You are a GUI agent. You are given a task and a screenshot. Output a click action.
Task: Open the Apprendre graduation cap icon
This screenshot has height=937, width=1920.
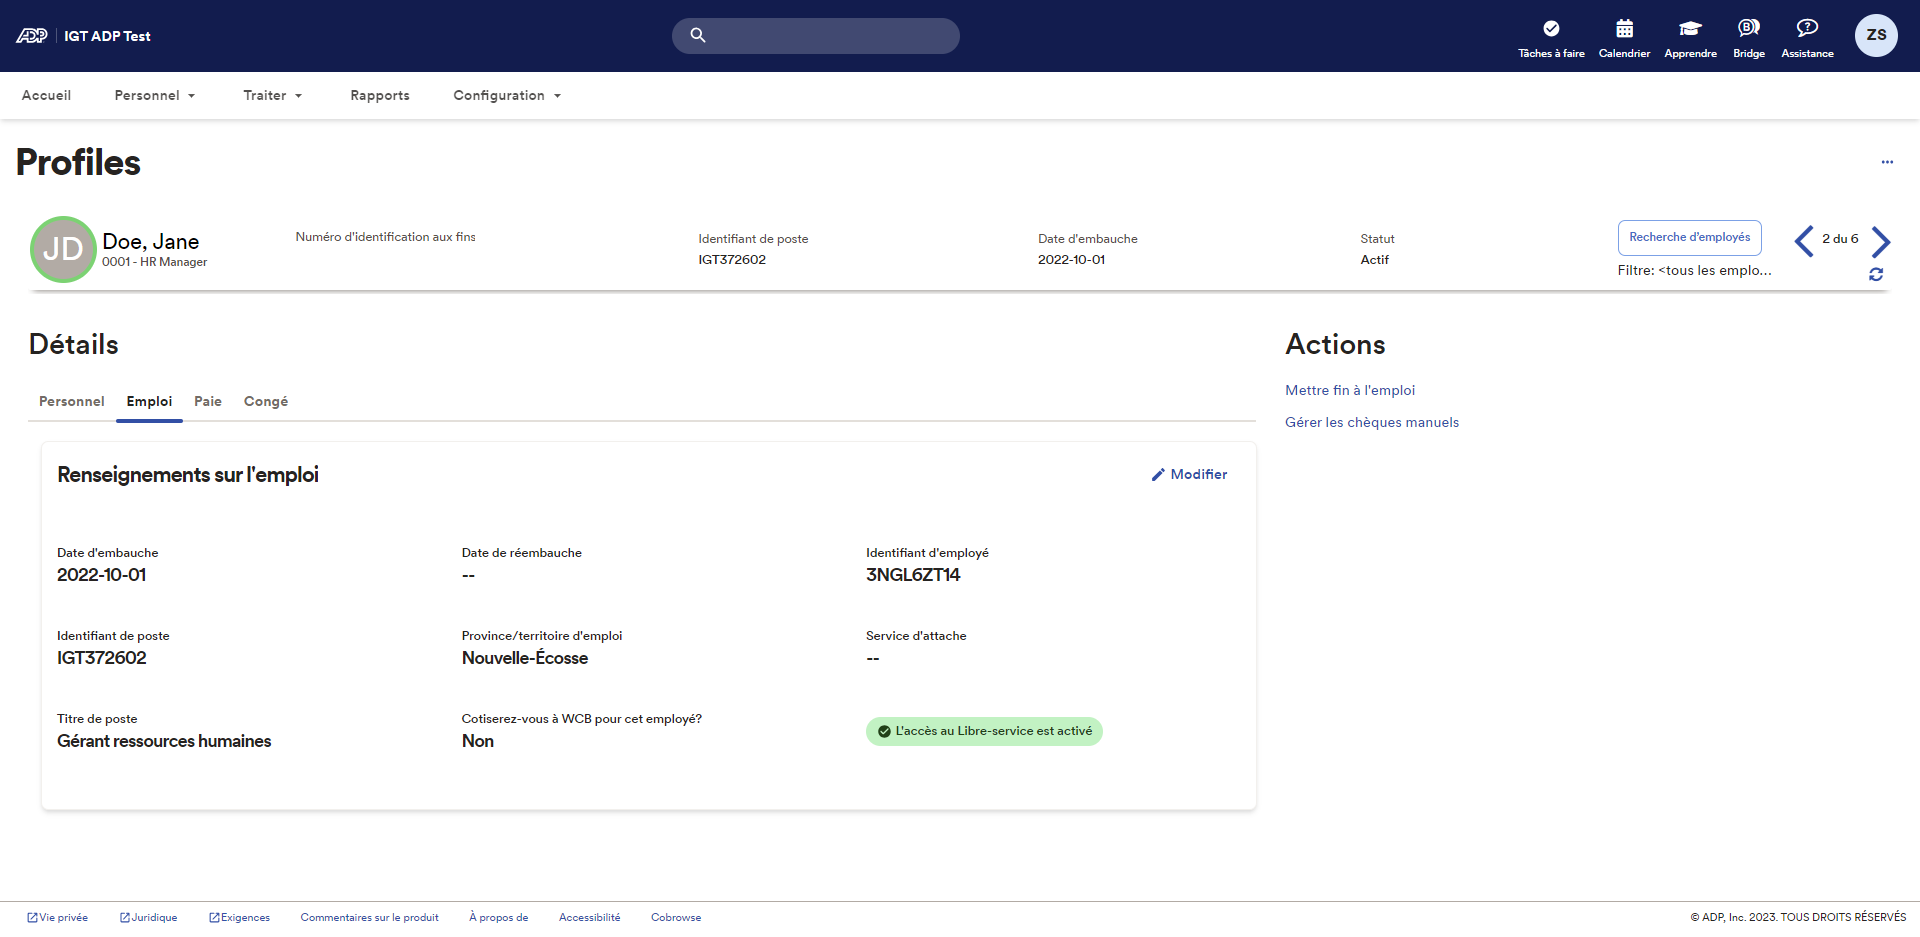tap(1690, 29)
